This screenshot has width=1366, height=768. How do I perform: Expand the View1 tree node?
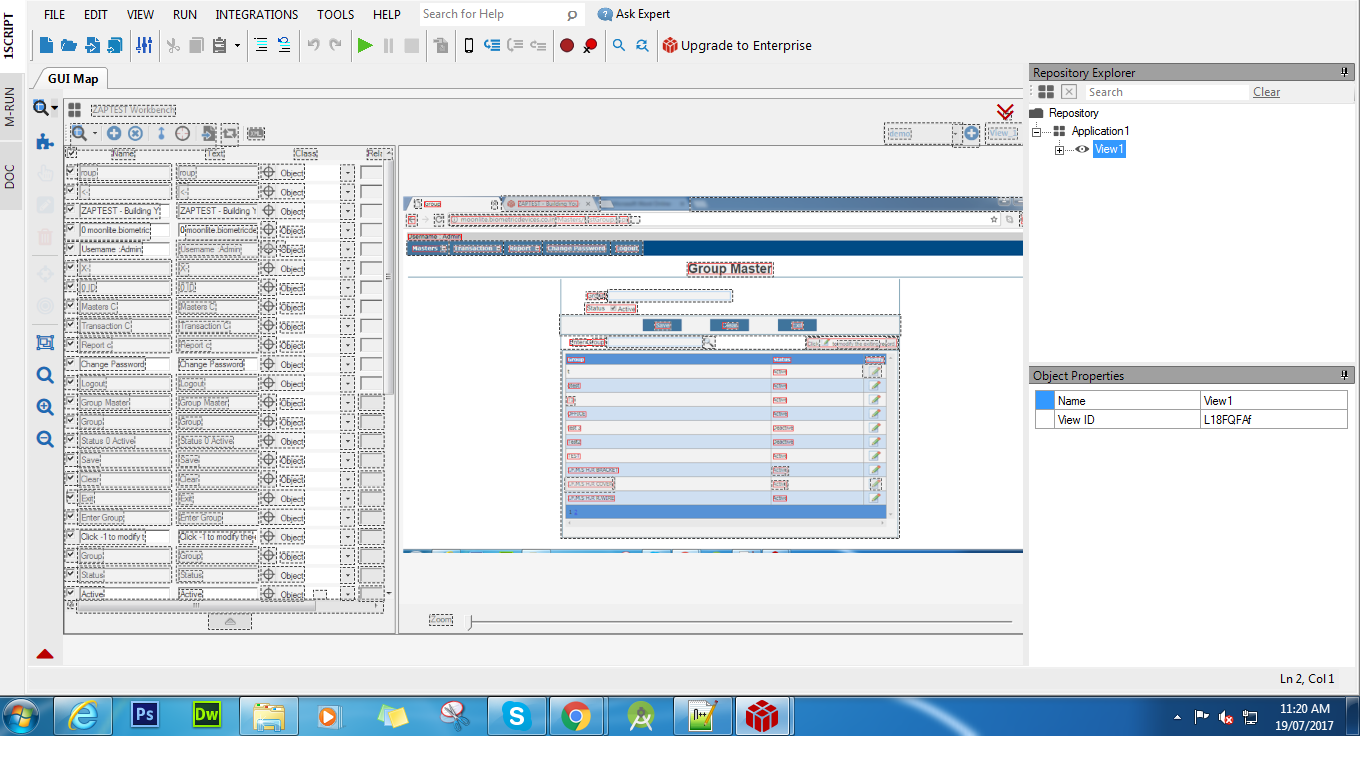point(1060,150)
